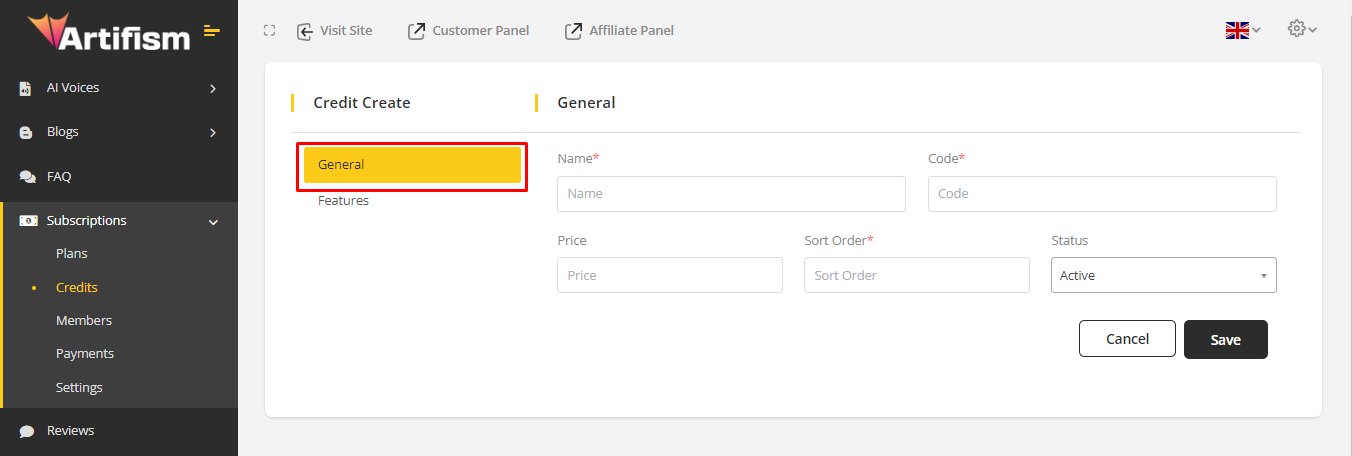
Task: Collapse sidebar using the hamburger icon
Action: [211, 31]
